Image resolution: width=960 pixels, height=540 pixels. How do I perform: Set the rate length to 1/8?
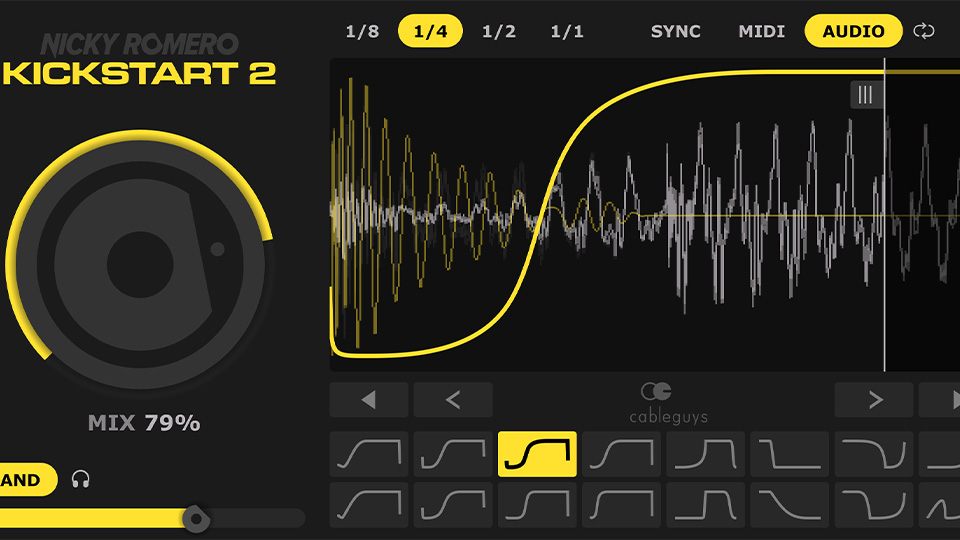coord(362,31)
